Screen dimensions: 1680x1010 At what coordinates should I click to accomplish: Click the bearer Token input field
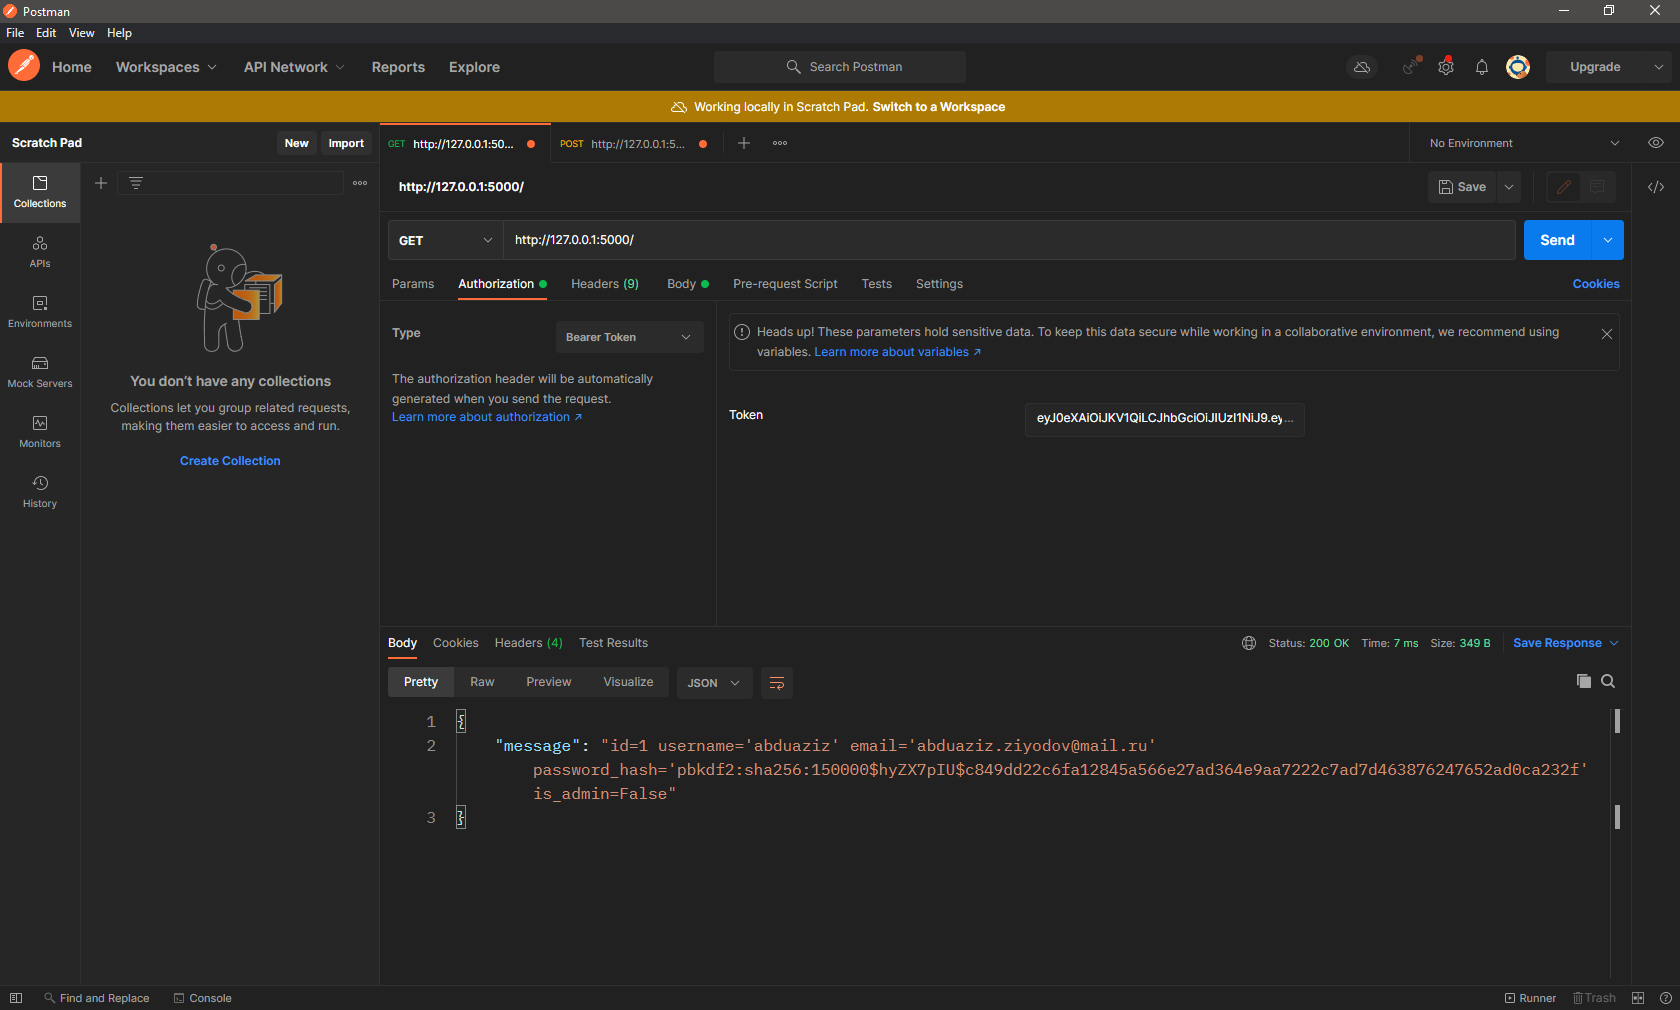point(1164,419)
